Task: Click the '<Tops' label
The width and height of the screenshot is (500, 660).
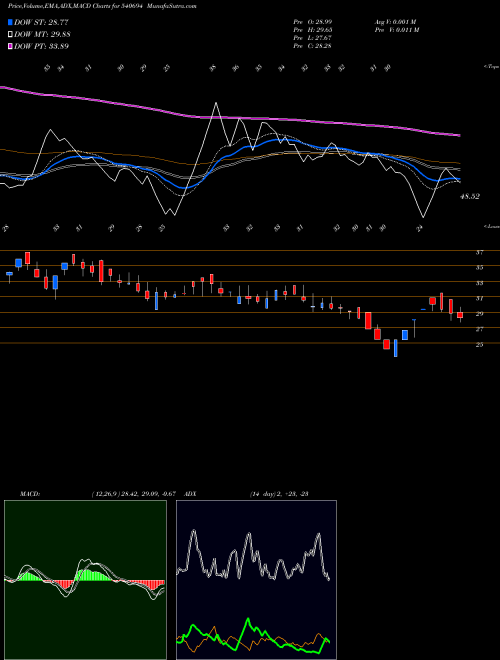Action: pyautogui.click(x=491, y=67)
